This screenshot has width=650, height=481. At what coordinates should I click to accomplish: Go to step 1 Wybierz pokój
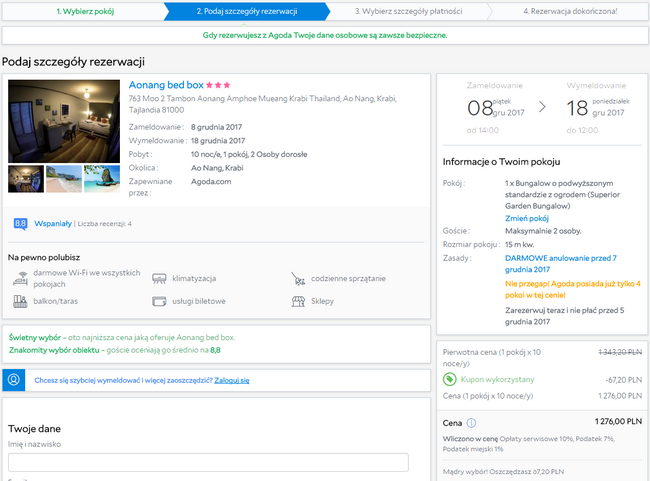(85, 11)
